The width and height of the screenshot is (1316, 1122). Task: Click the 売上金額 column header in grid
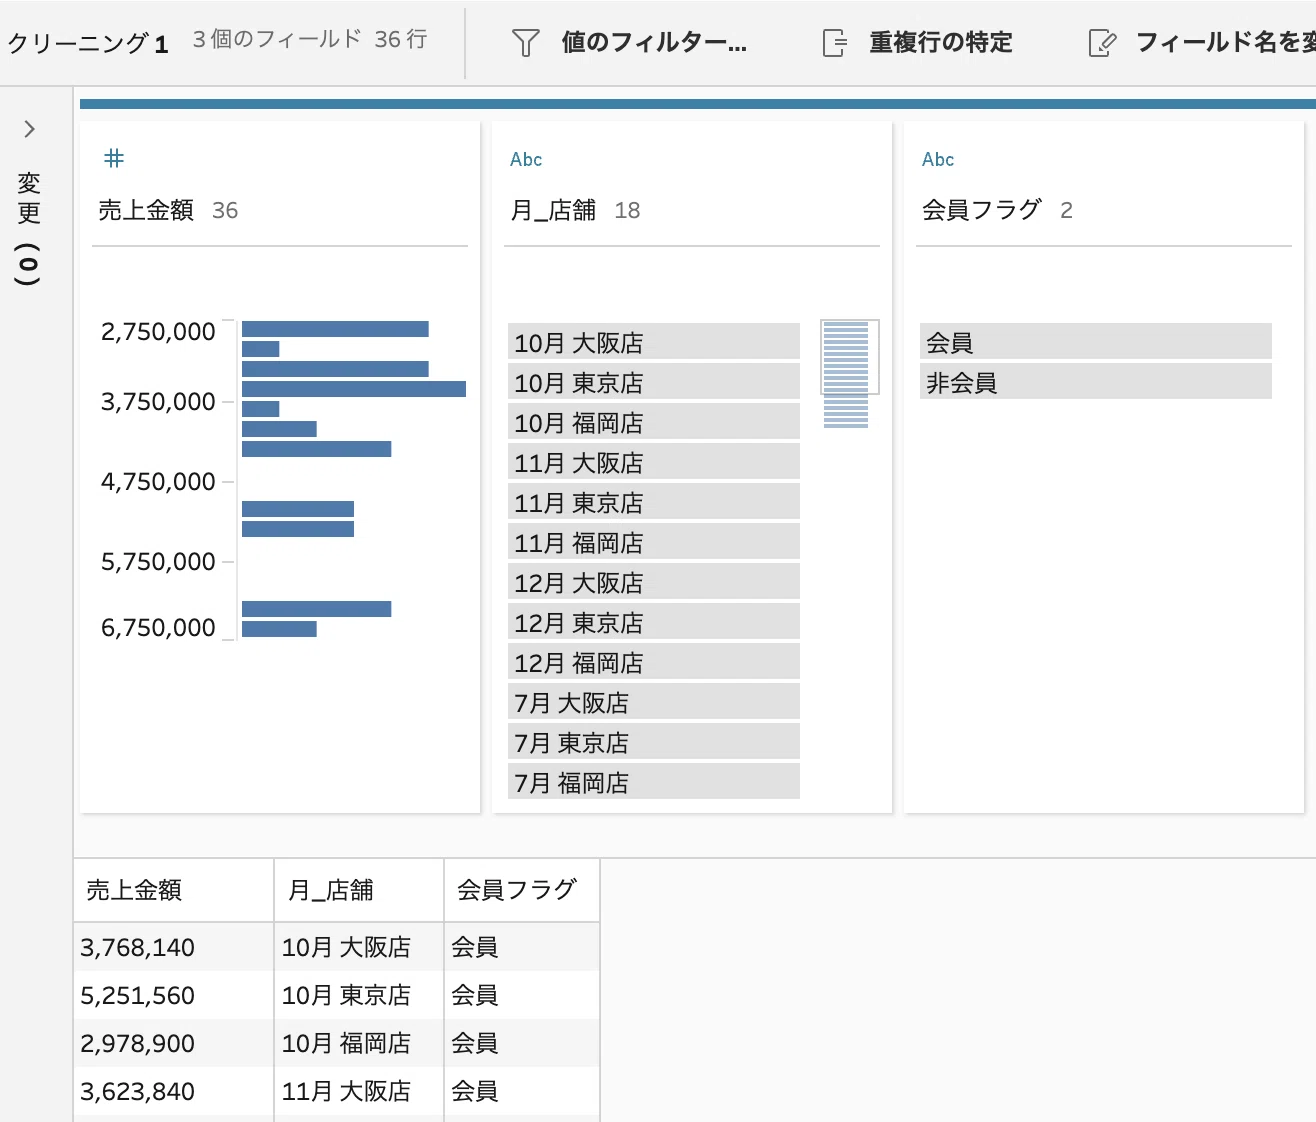click(x=174, y=890)
